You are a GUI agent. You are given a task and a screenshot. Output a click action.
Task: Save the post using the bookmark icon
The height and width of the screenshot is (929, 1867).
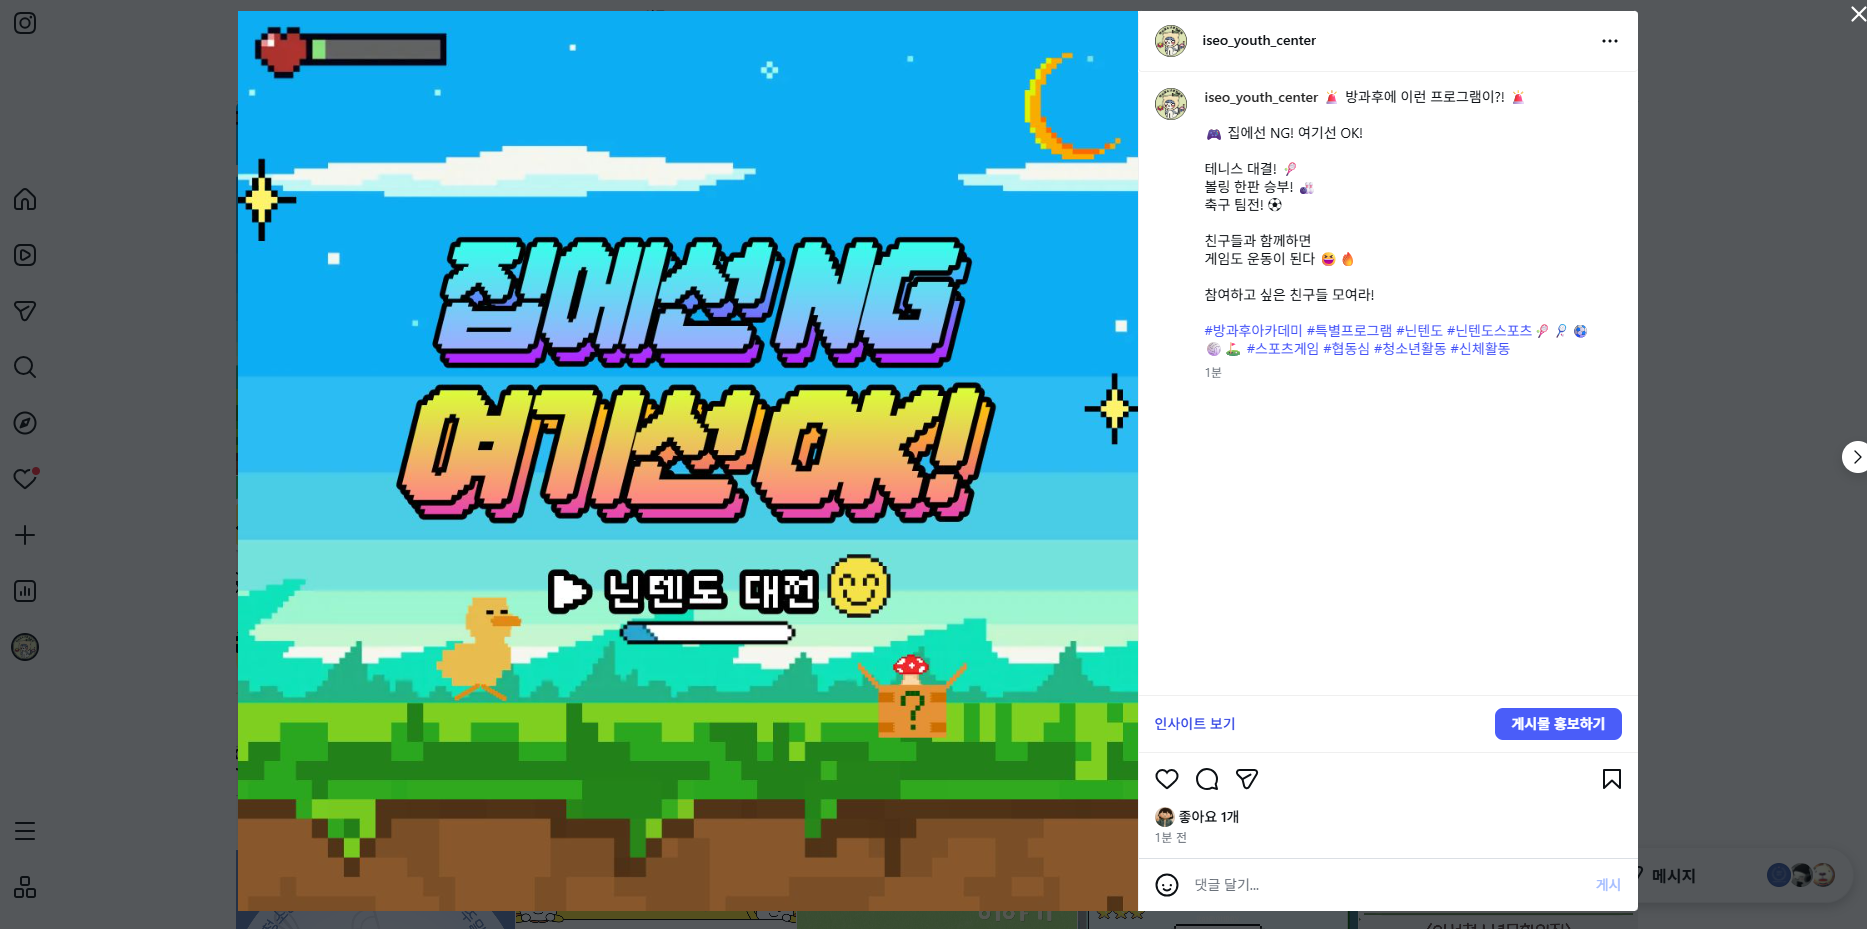1611,778
